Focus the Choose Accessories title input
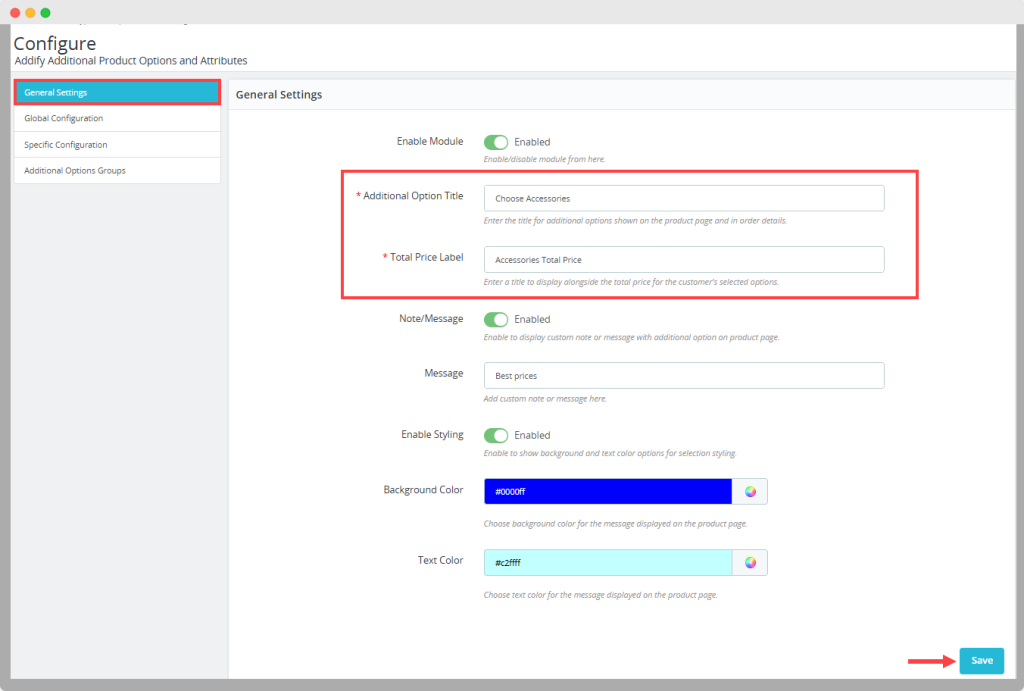1024x691 pixels. click(684, 198)
